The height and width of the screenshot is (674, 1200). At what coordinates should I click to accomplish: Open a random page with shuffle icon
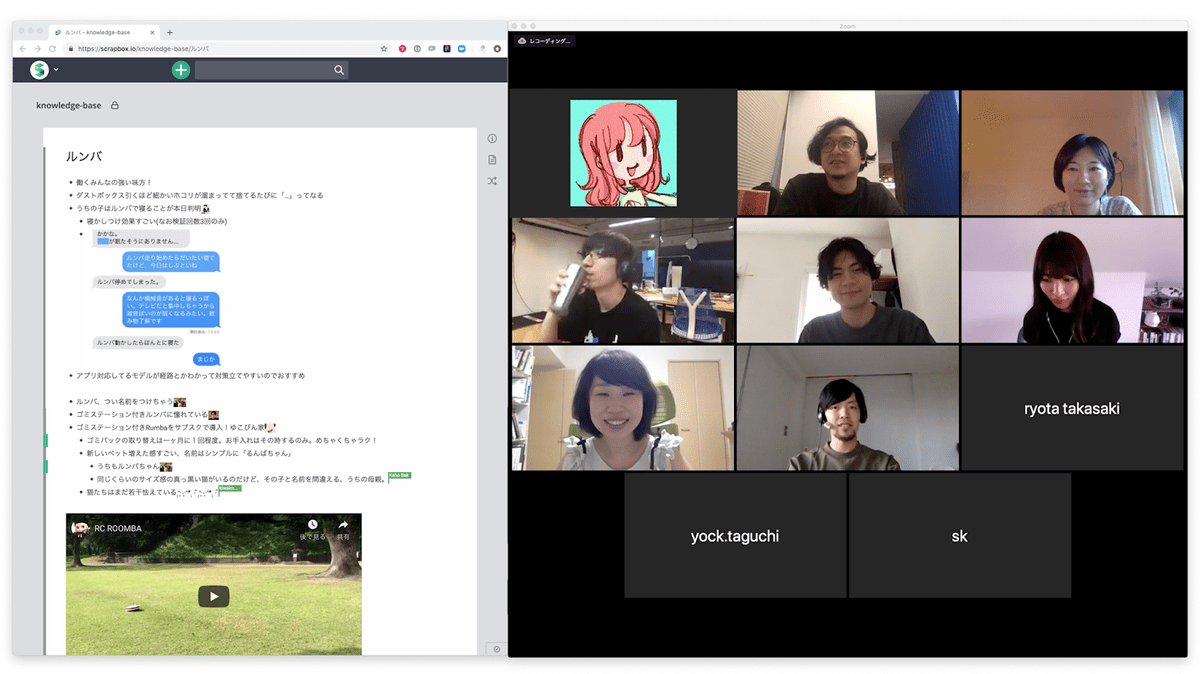[492, 181]
